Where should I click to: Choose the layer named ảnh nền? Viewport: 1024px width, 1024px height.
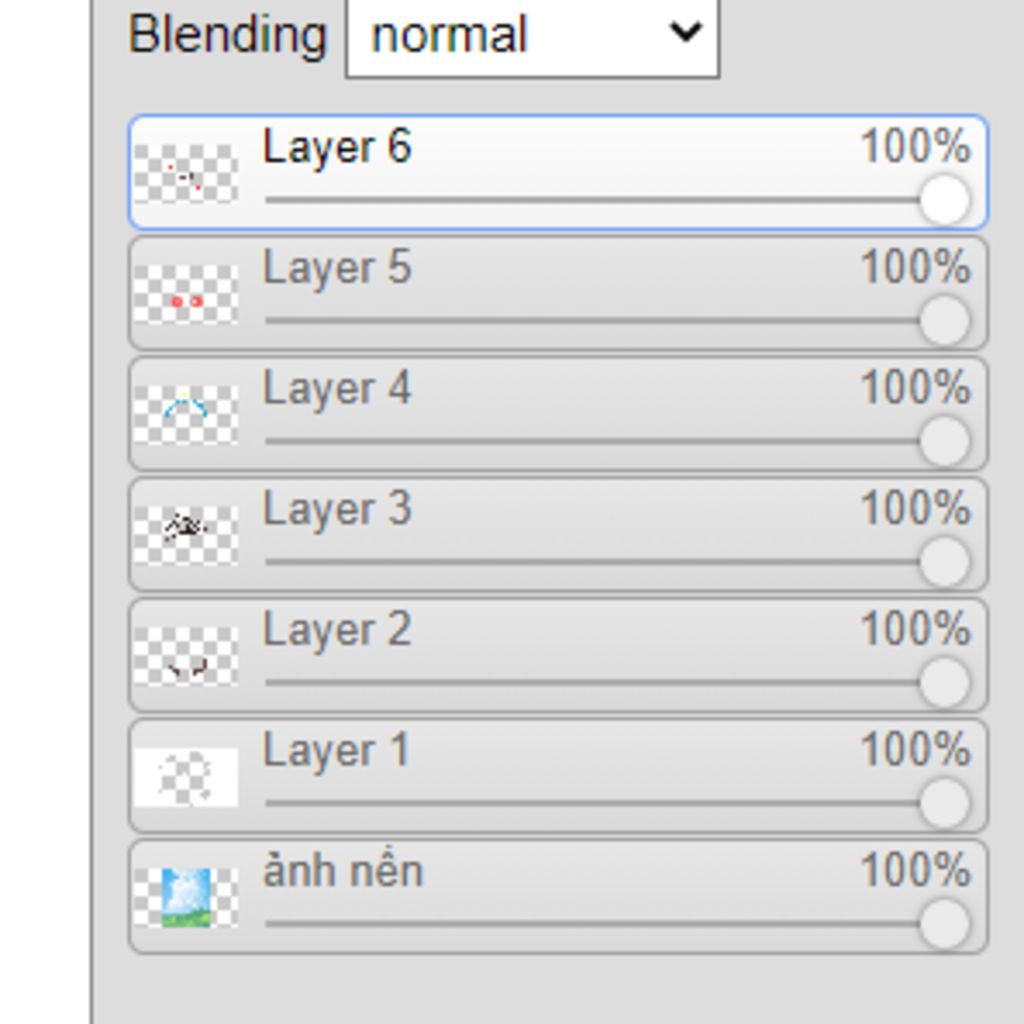coord(342,871)
